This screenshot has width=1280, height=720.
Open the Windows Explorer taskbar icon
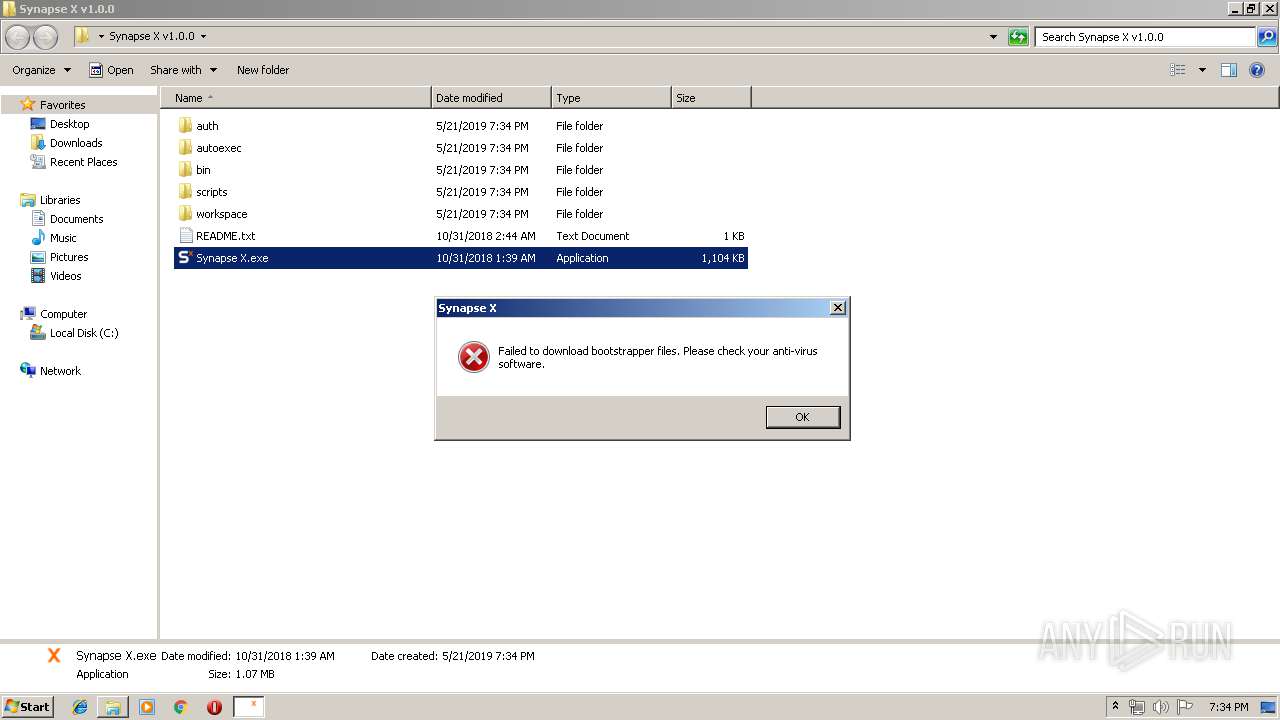(113, 707)
